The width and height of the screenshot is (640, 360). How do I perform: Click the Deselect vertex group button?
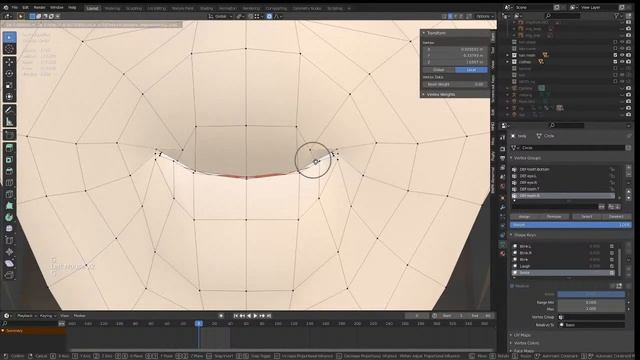tap(616, 217)
